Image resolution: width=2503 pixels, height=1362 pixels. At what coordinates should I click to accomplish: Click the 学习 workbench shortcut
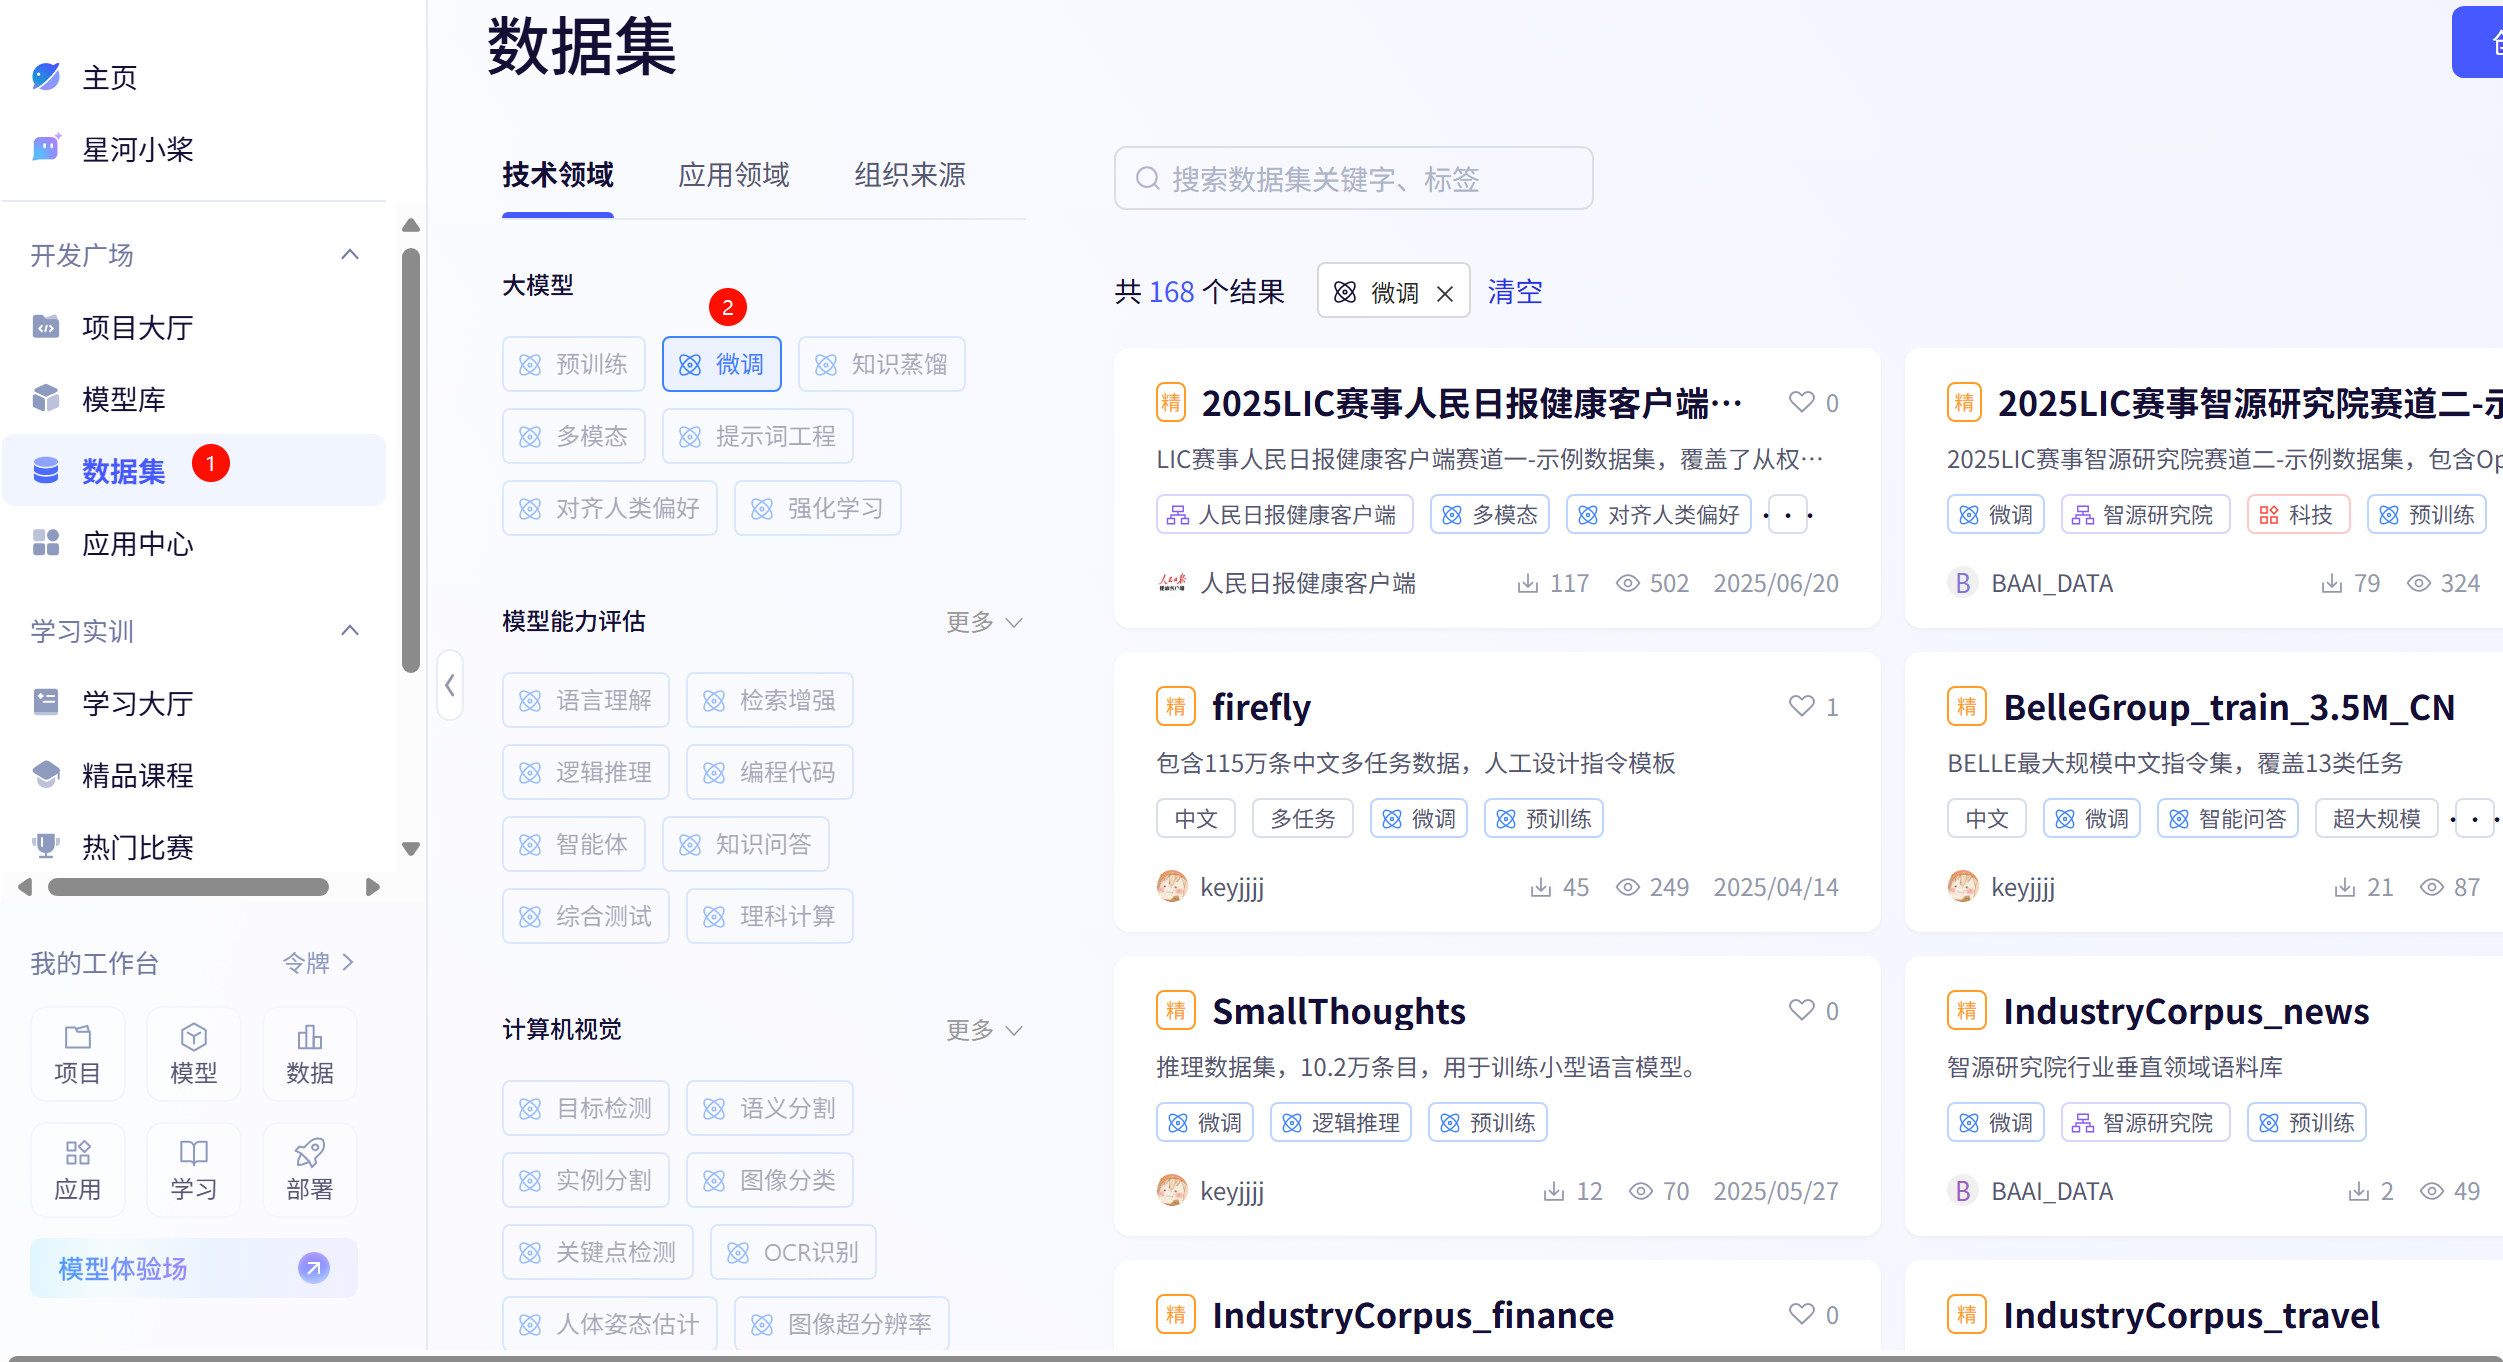[x=194, y=1171]
